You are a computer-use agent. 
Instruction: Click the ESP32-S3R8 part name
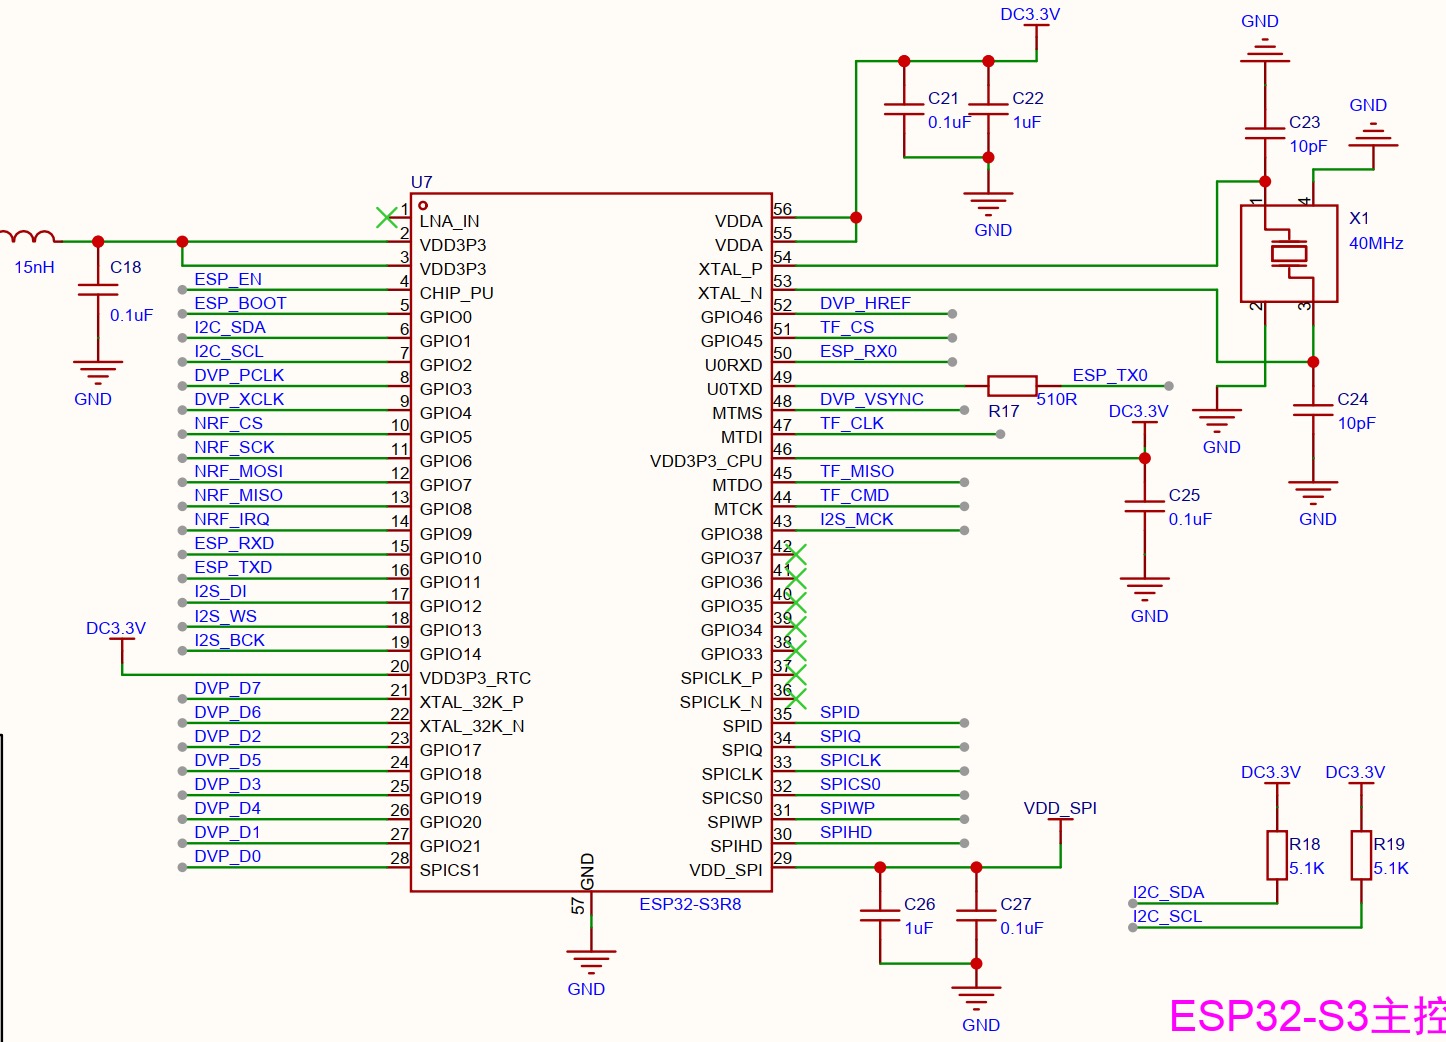click(x=690, y=904)
